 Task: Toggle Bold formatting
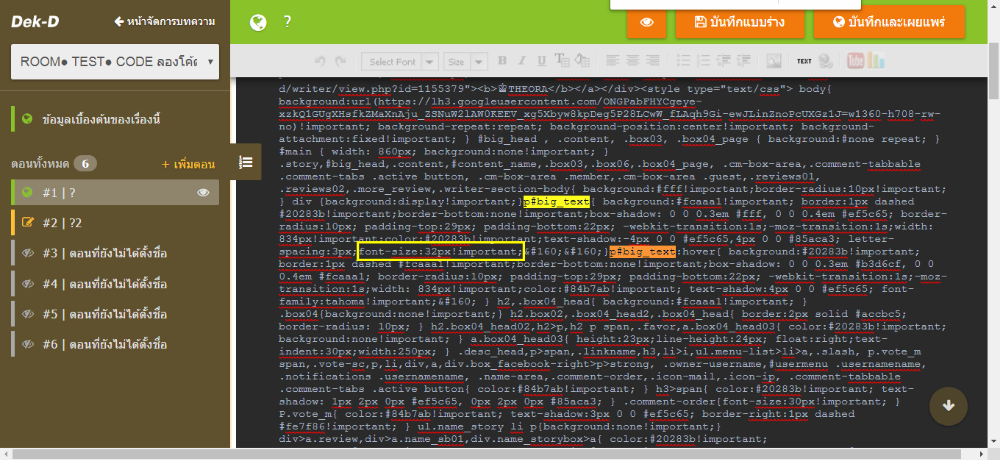coord(502,61)
